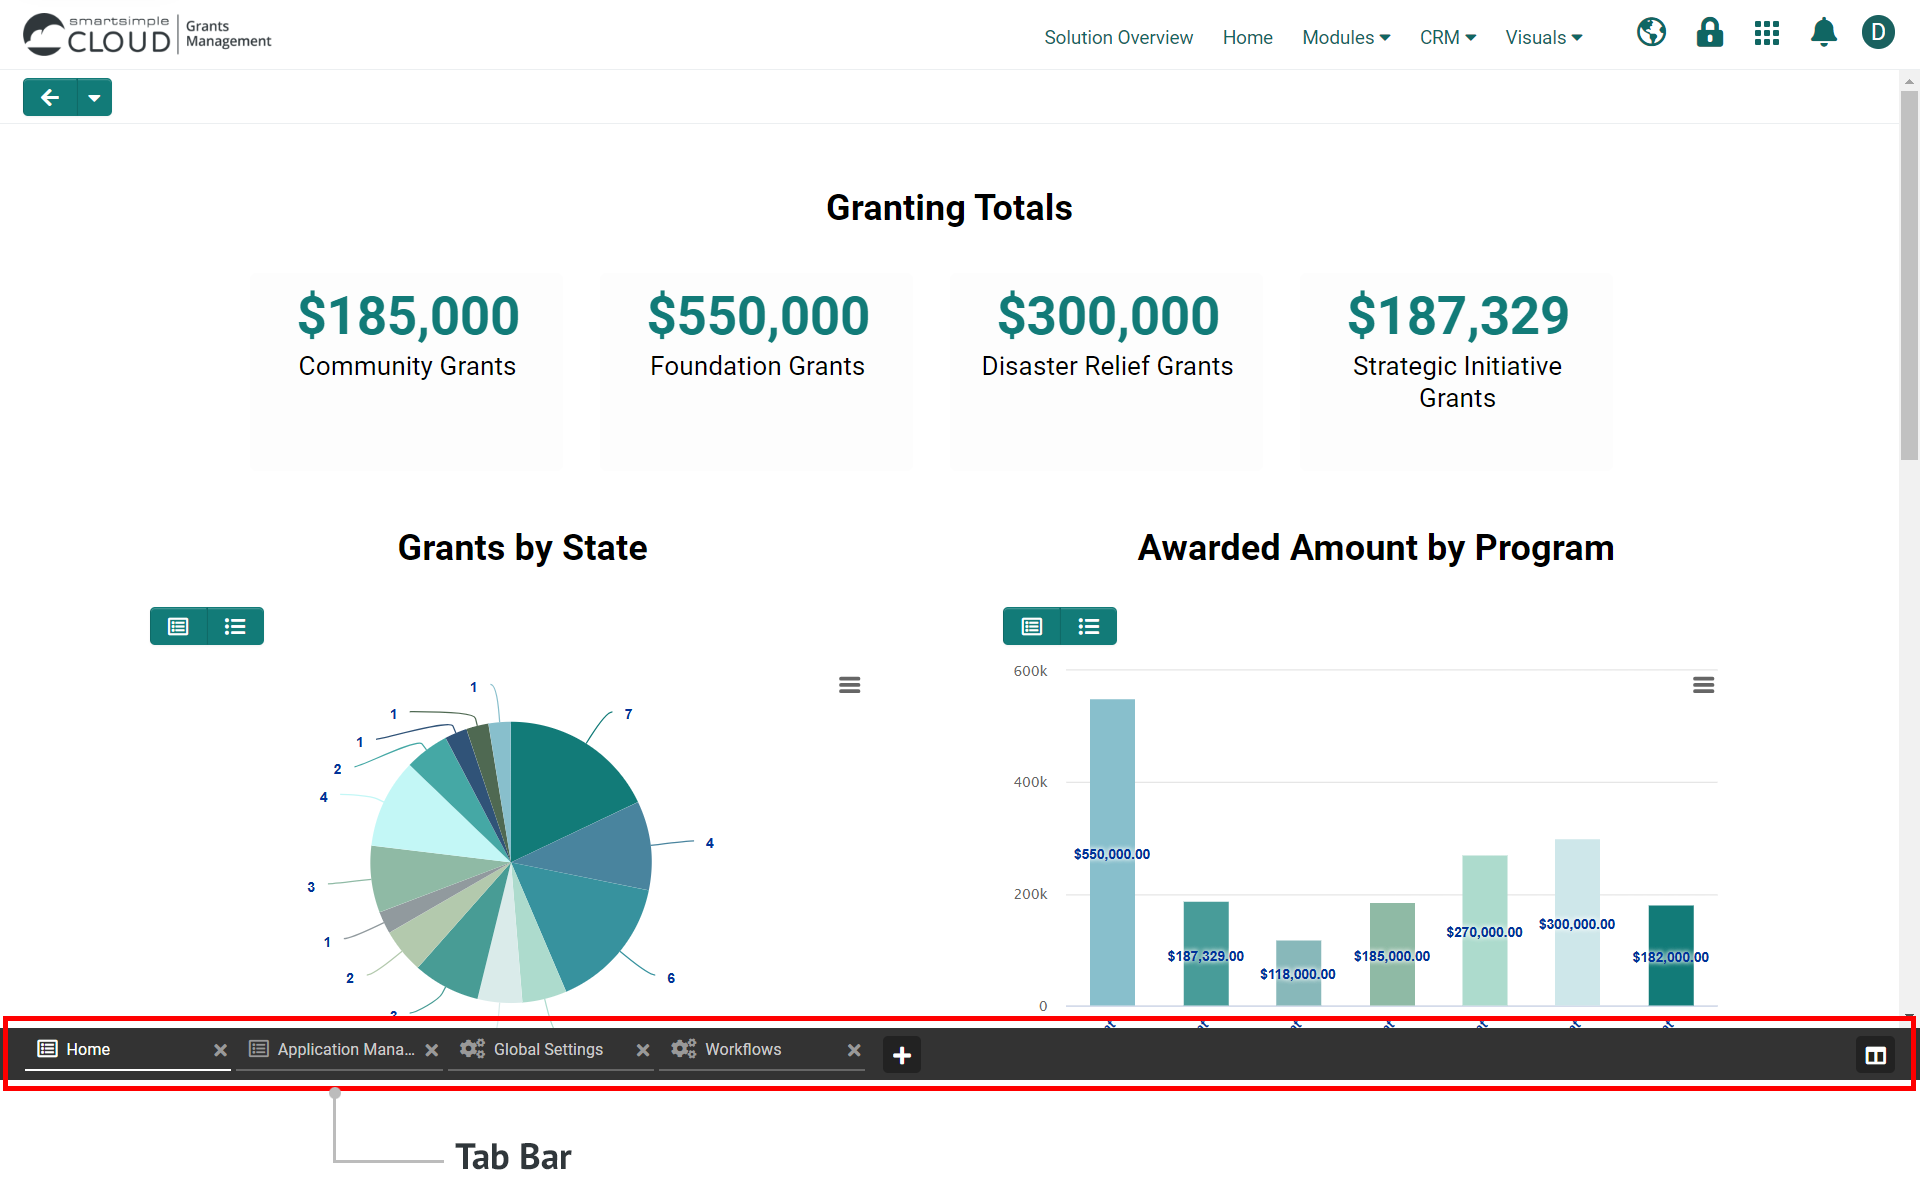Expand the Modules dropdown menu
Viewport: 1920px width, 1200px height.
click(x=1345, y=37)
